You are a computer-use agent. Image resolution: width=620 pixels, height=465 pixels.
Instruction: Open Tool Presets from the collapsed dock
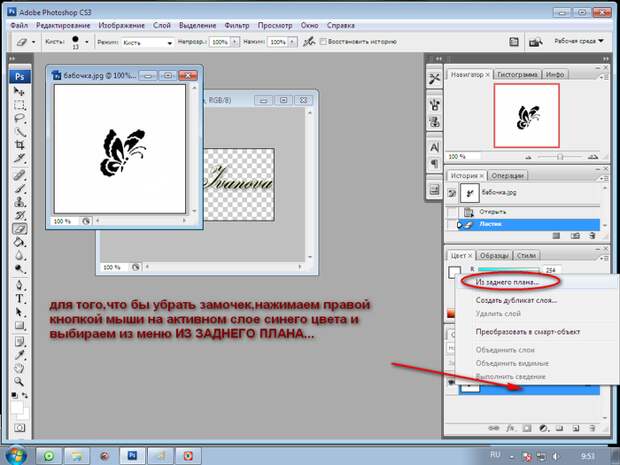[x=434, y=79]
